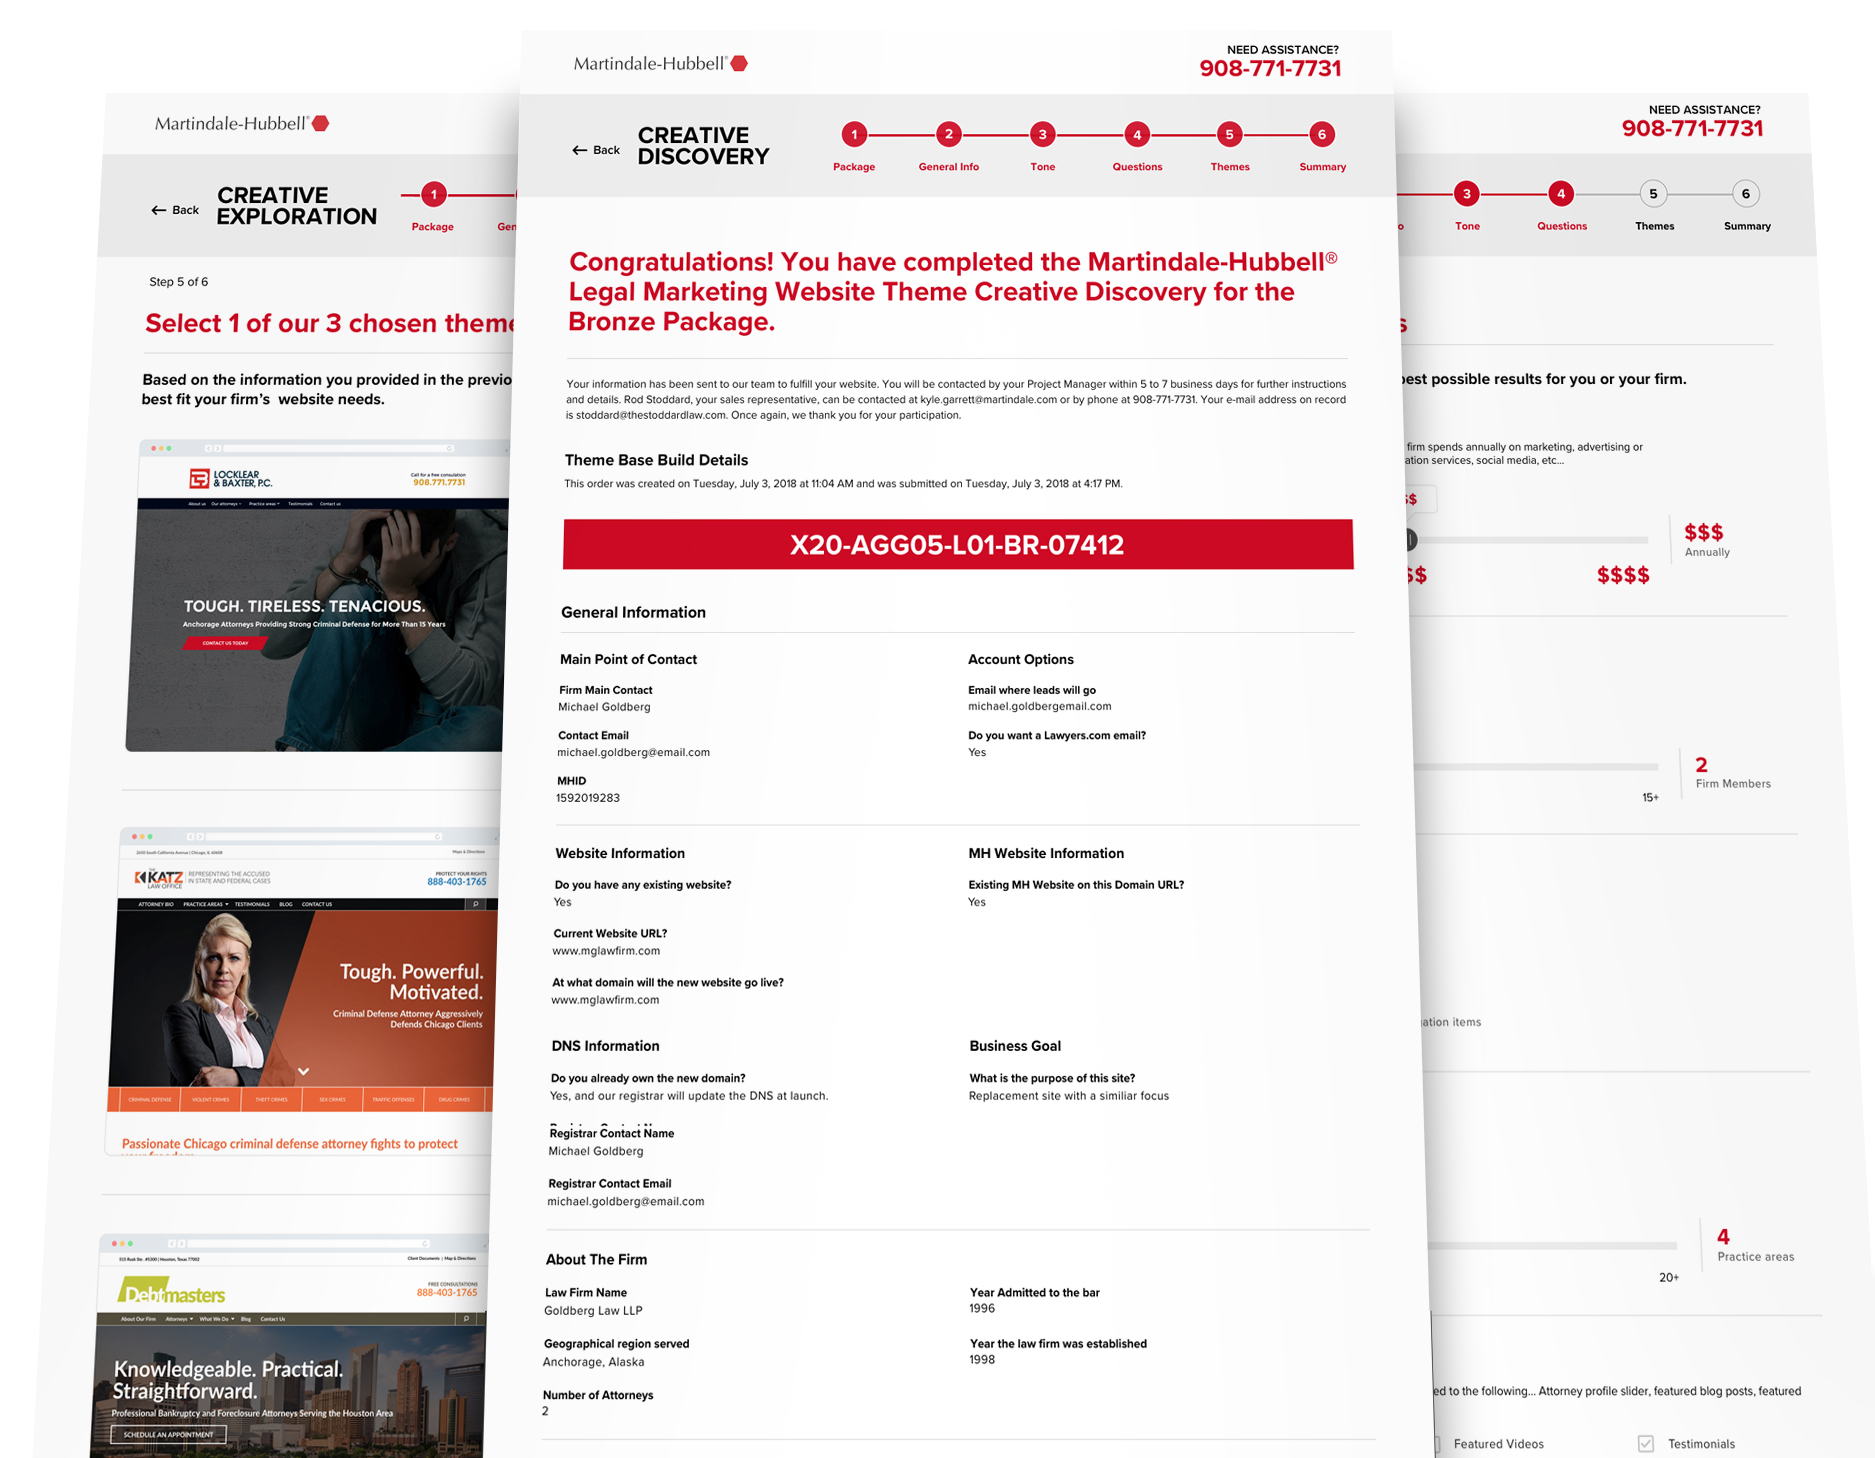1875x1458 pixels.
Task: Expand Our attorneys in the Locklear & Baxter menu
Action: tap(226, 504)
